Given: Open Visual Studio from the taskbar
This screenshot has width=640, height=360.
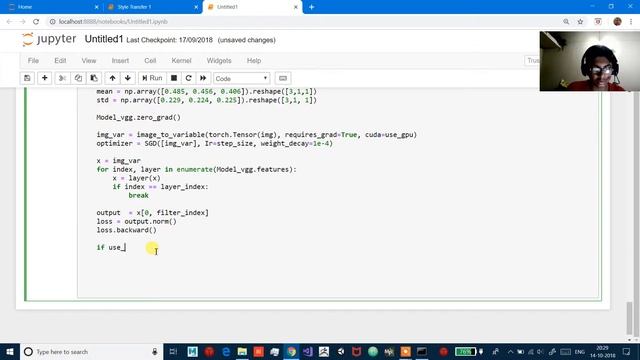Looking at the screenshot, I should tap(307, 351).
